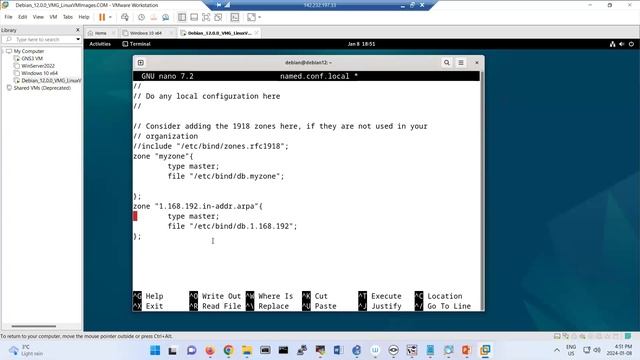Open File Explorer from the taskbar
This screenshot has width=640, height=360.
tap(247, 350)
